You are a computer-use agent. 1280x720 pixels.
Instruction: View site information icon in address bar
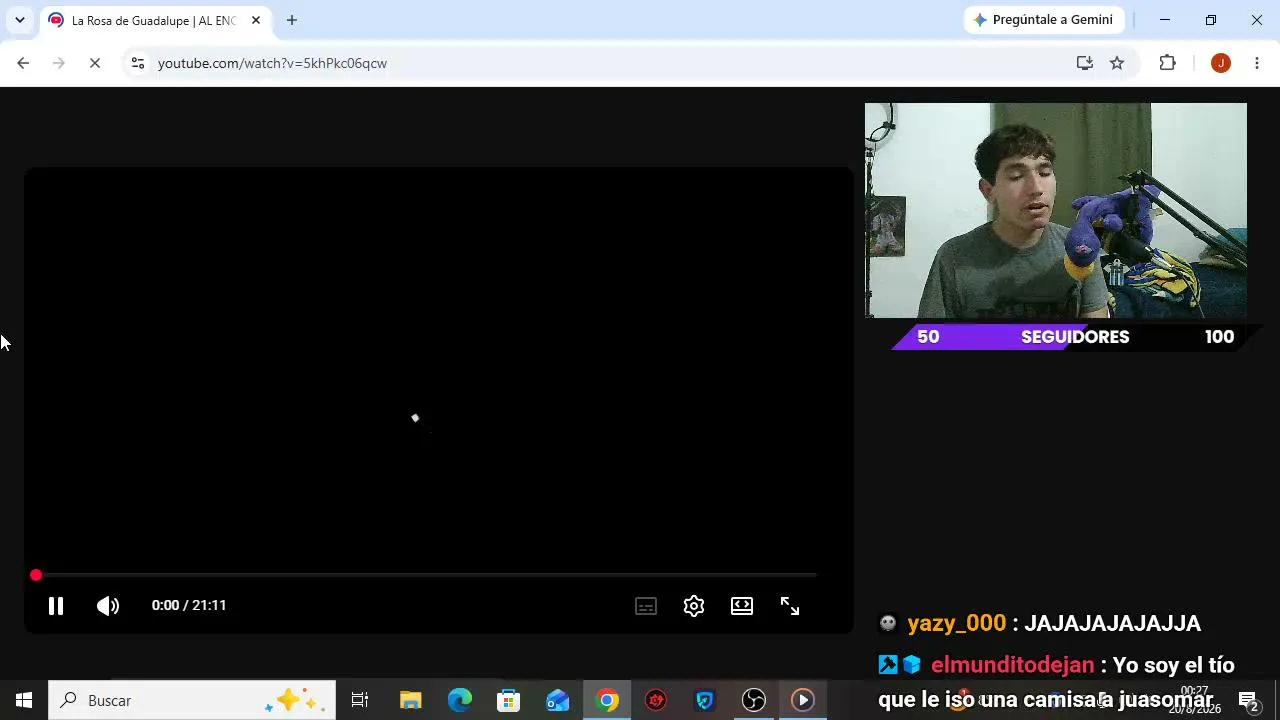pyautogui.click(x=138, y=63)
